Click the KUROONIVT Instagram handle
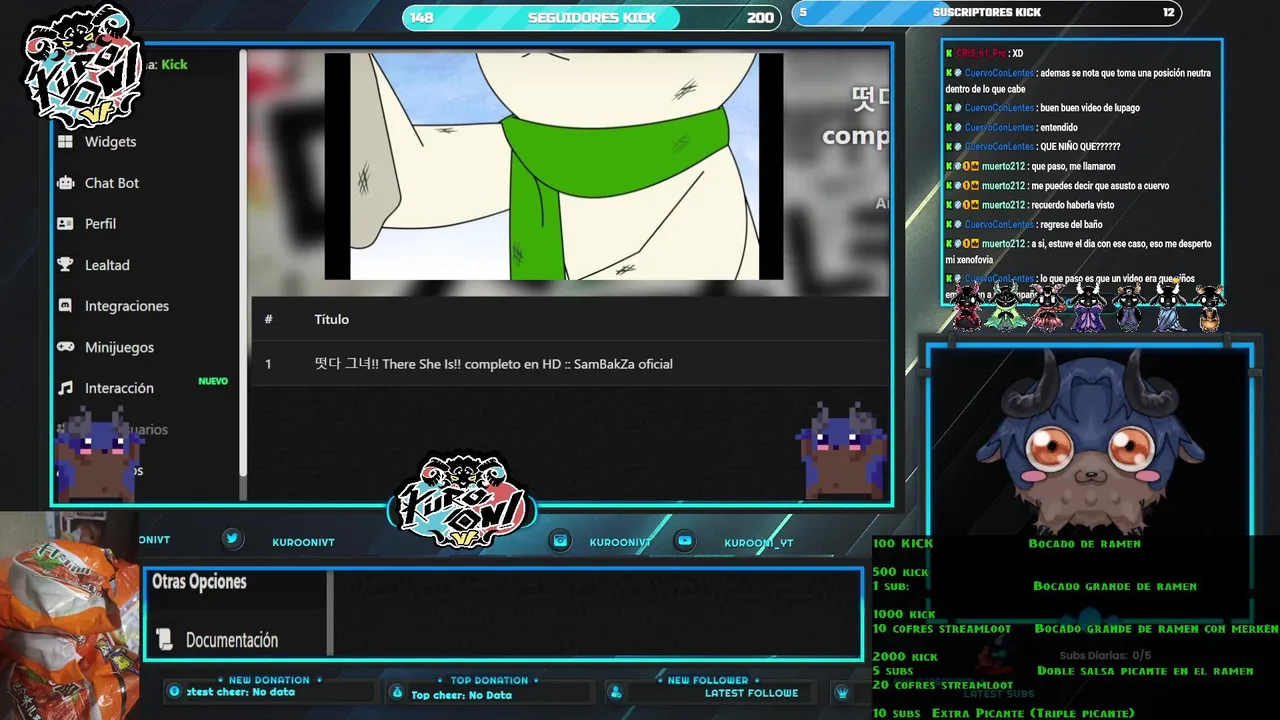This screenshot has height=720, width=1280. coord(620,542)
